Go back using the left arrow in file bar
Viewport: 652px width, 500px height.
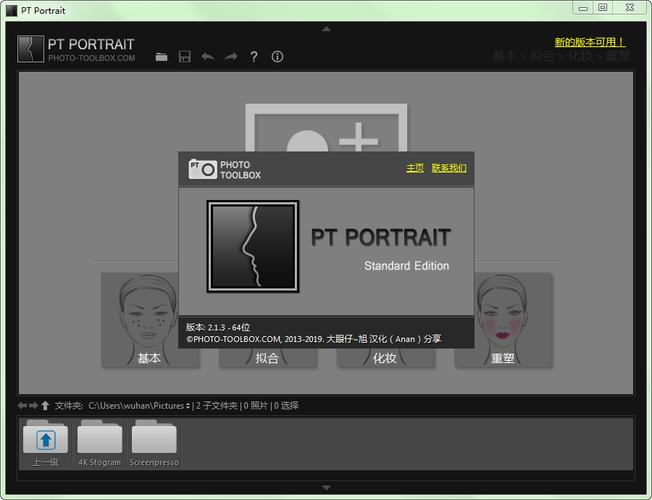(x=22, y=405)
